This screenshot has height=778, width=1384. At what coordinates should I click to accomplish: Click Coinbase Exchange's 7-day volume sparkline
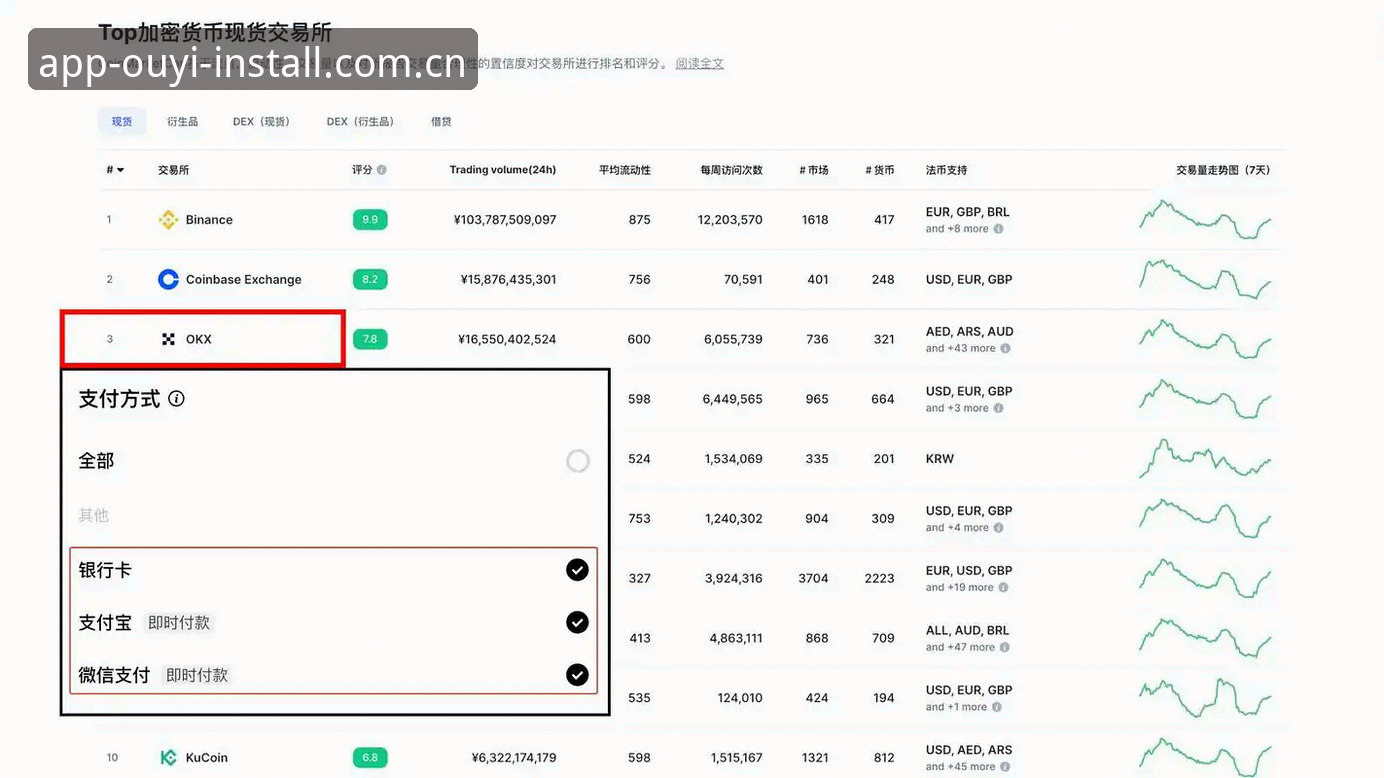[1206, 279]
